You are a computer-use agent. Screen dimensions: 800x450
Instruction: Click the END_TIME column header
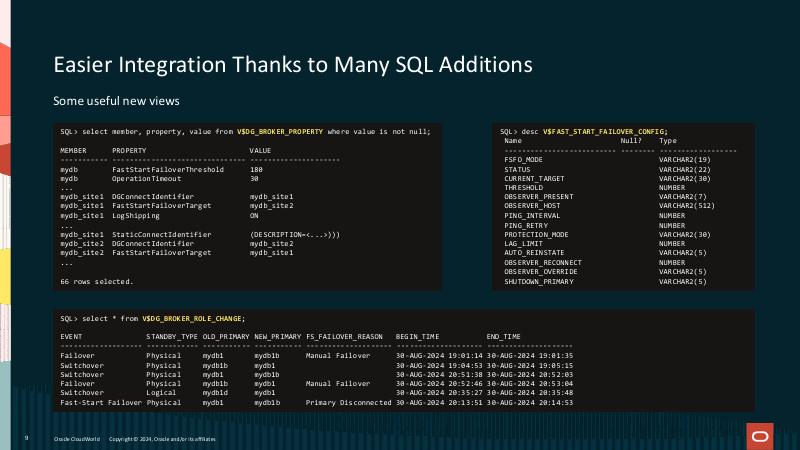coord(504,337)
